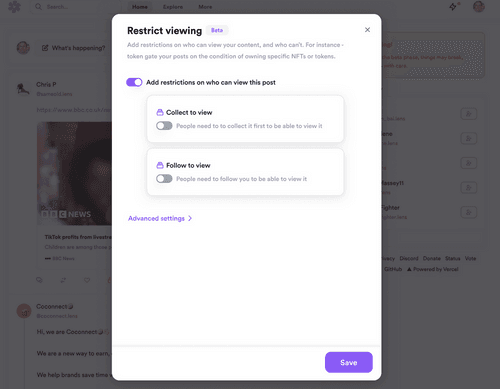The image size is (500, 389).
Task: Enable the Collect to view switch
Action: coord(164,126)
